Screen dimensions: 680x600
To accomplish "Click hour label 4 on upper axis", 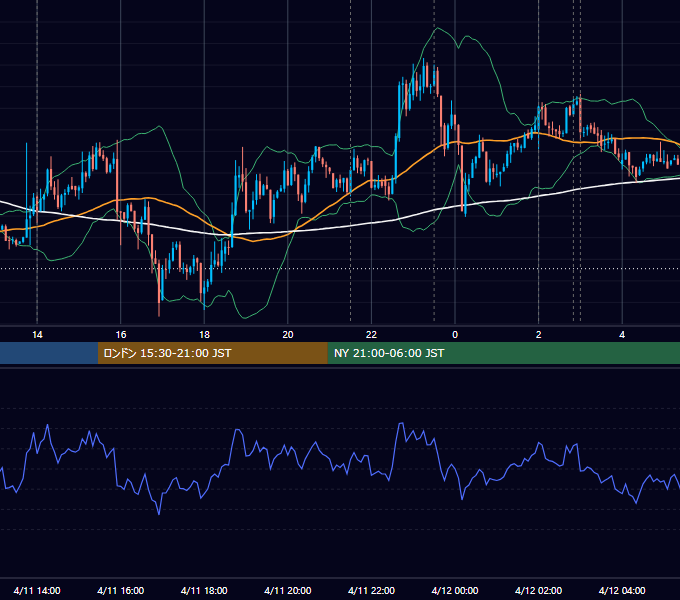I will pyautogui.click(x=622, y=335).
